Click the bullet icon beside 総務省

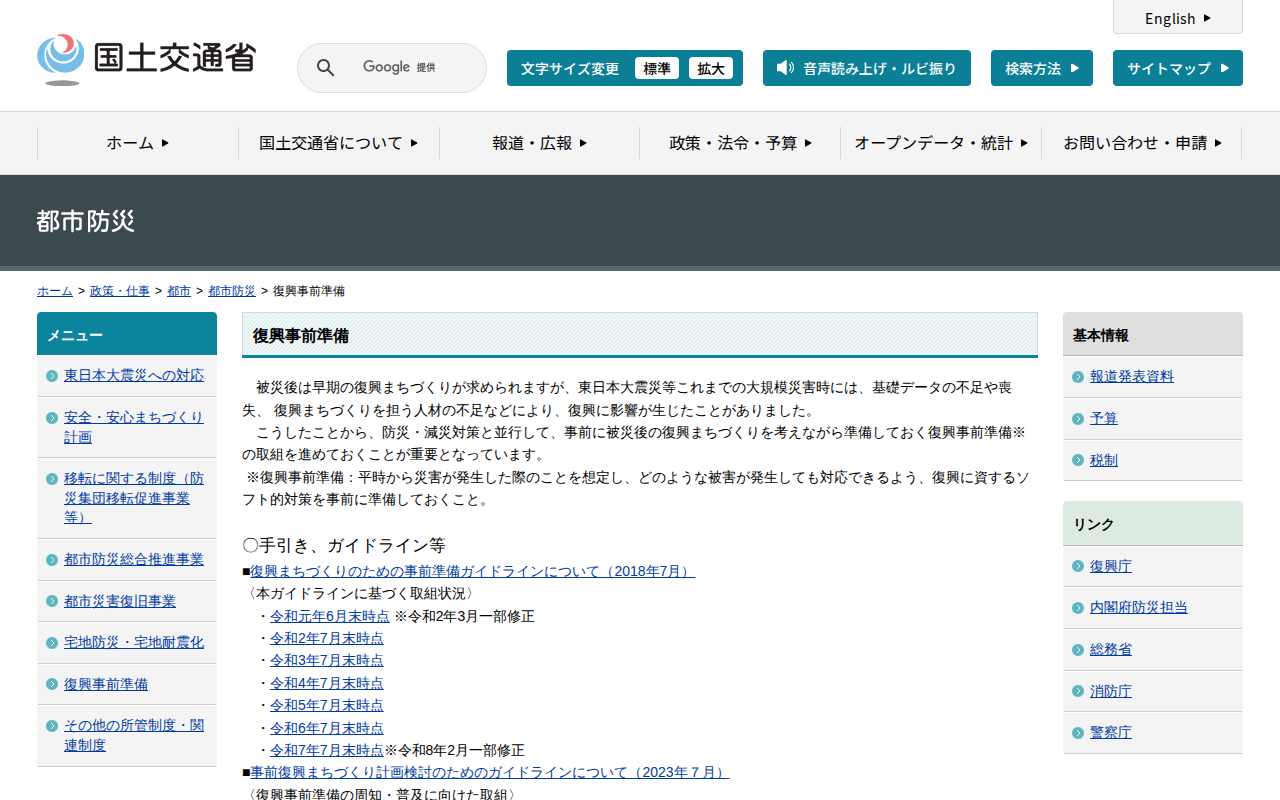coord(1078,650)
